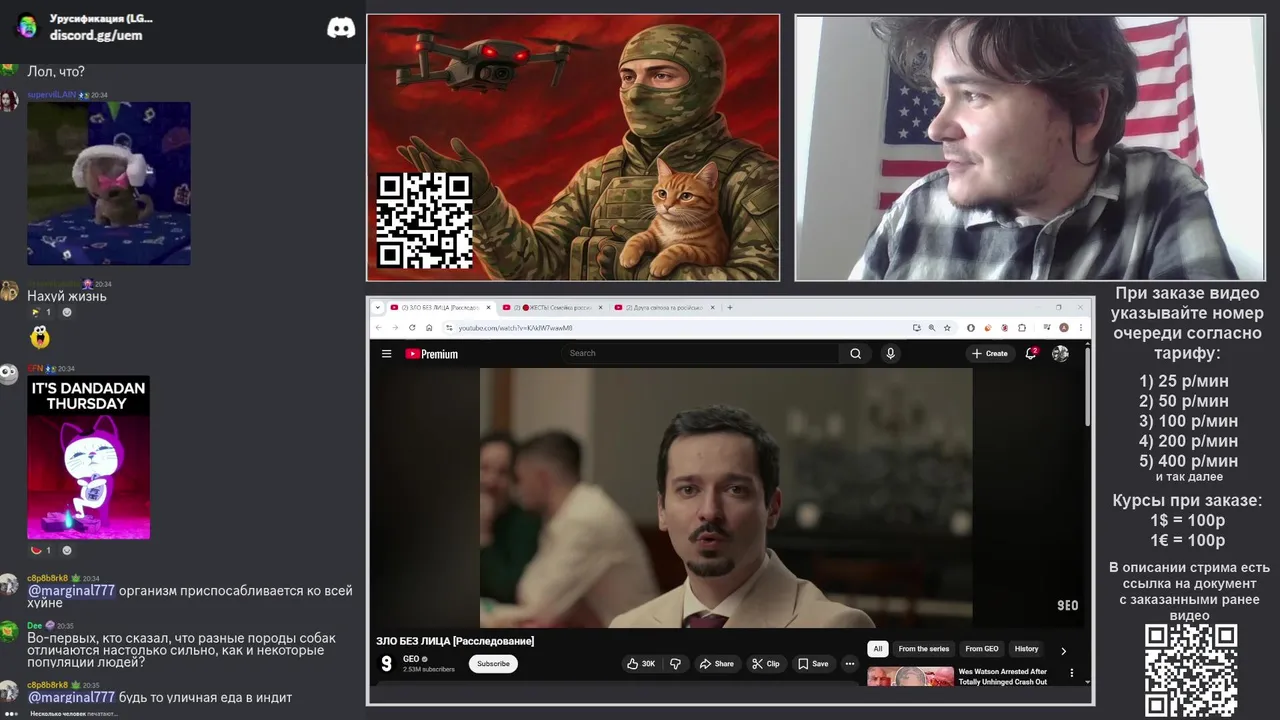Click the Discord logo in the overlay
The width and height of the screenshot is (1280, 720).
tap(341, 28)
